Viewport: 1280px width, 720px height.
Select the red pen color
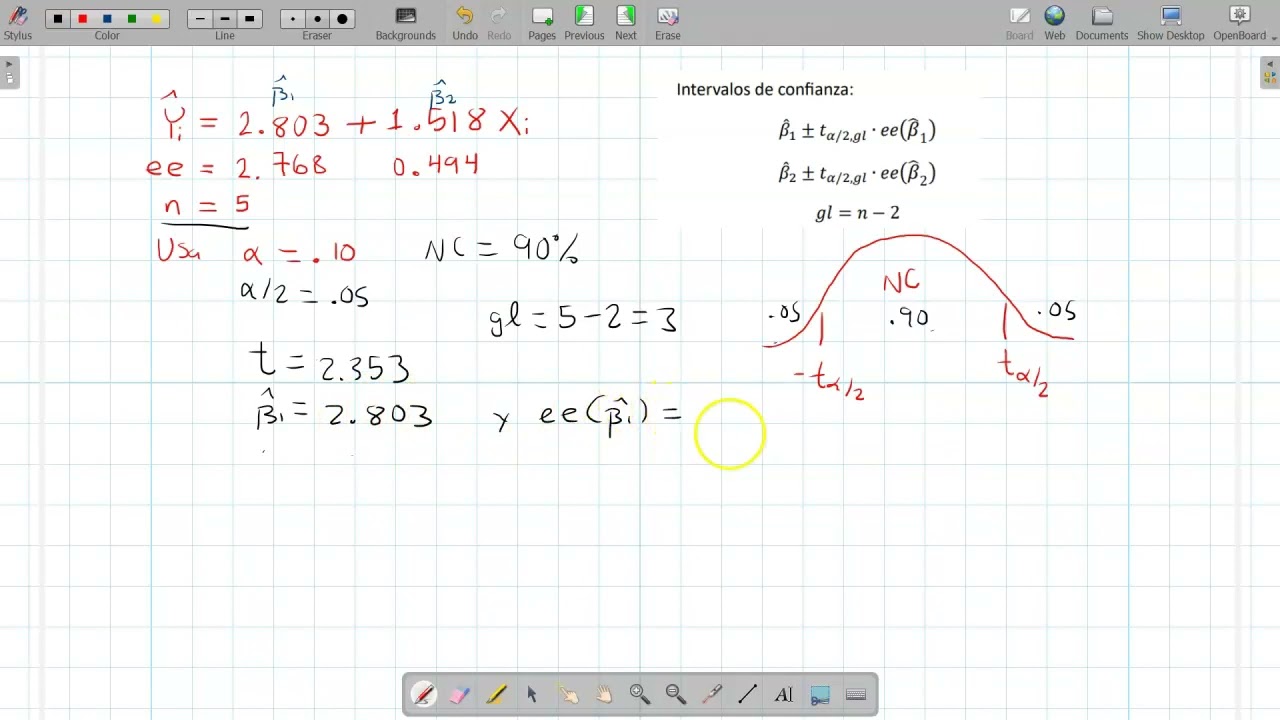tap(82, 19)
